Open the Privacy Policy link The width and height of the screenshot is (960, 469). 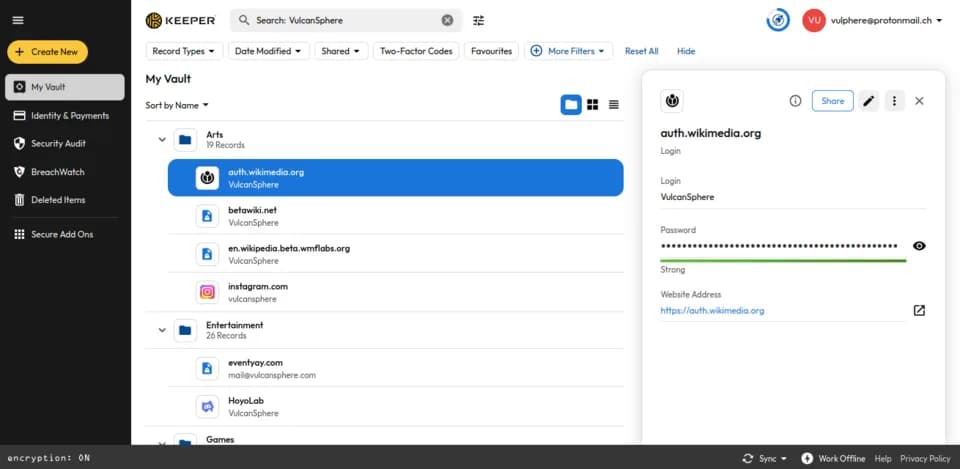tap(925, 459)
